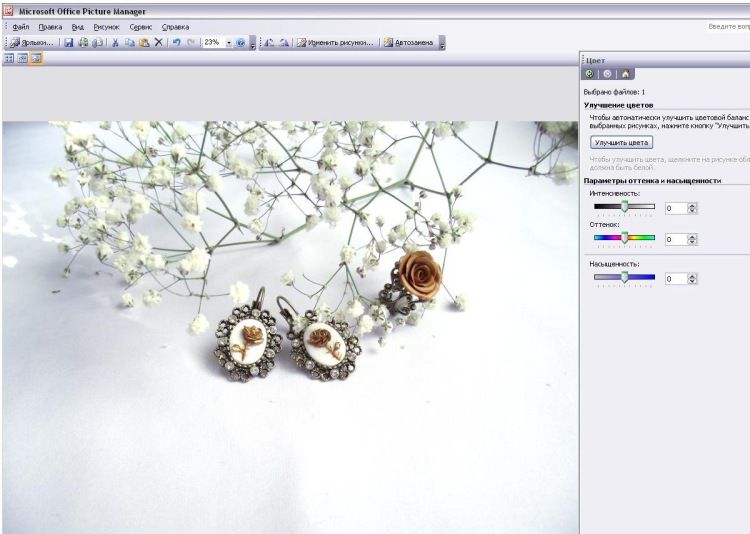Click the Save (floppy disk) toolbar icon

69,43
